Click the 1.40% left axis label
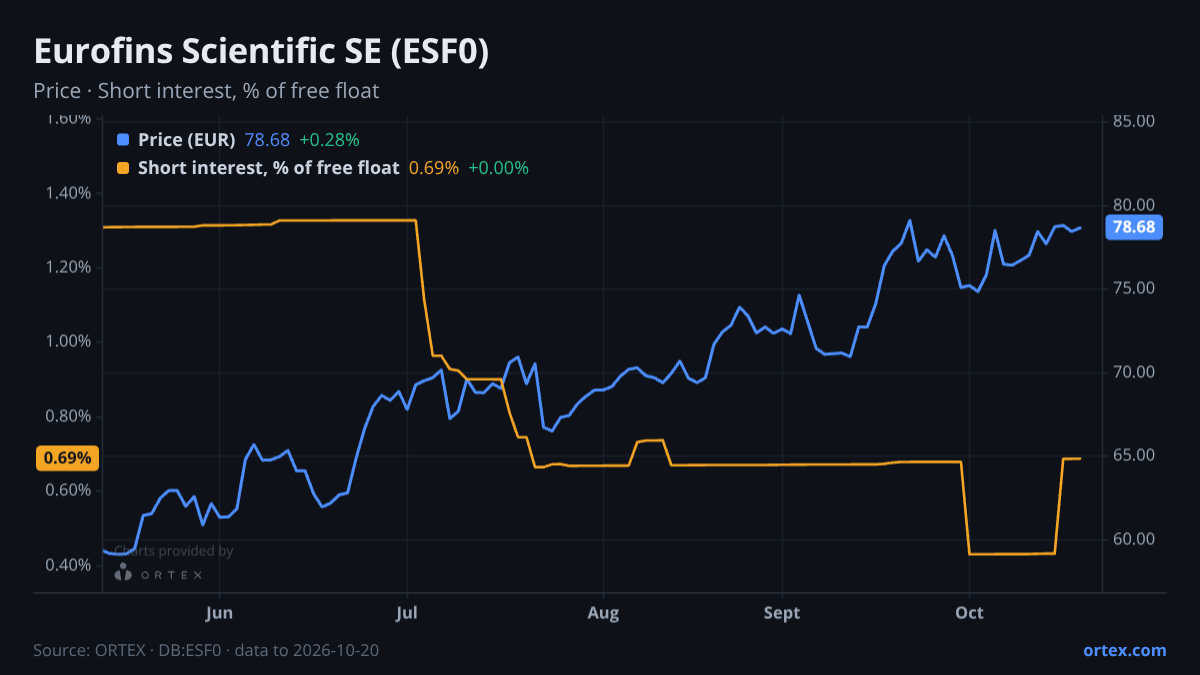Screen dimensions: 1200x675 click(69, 193)
